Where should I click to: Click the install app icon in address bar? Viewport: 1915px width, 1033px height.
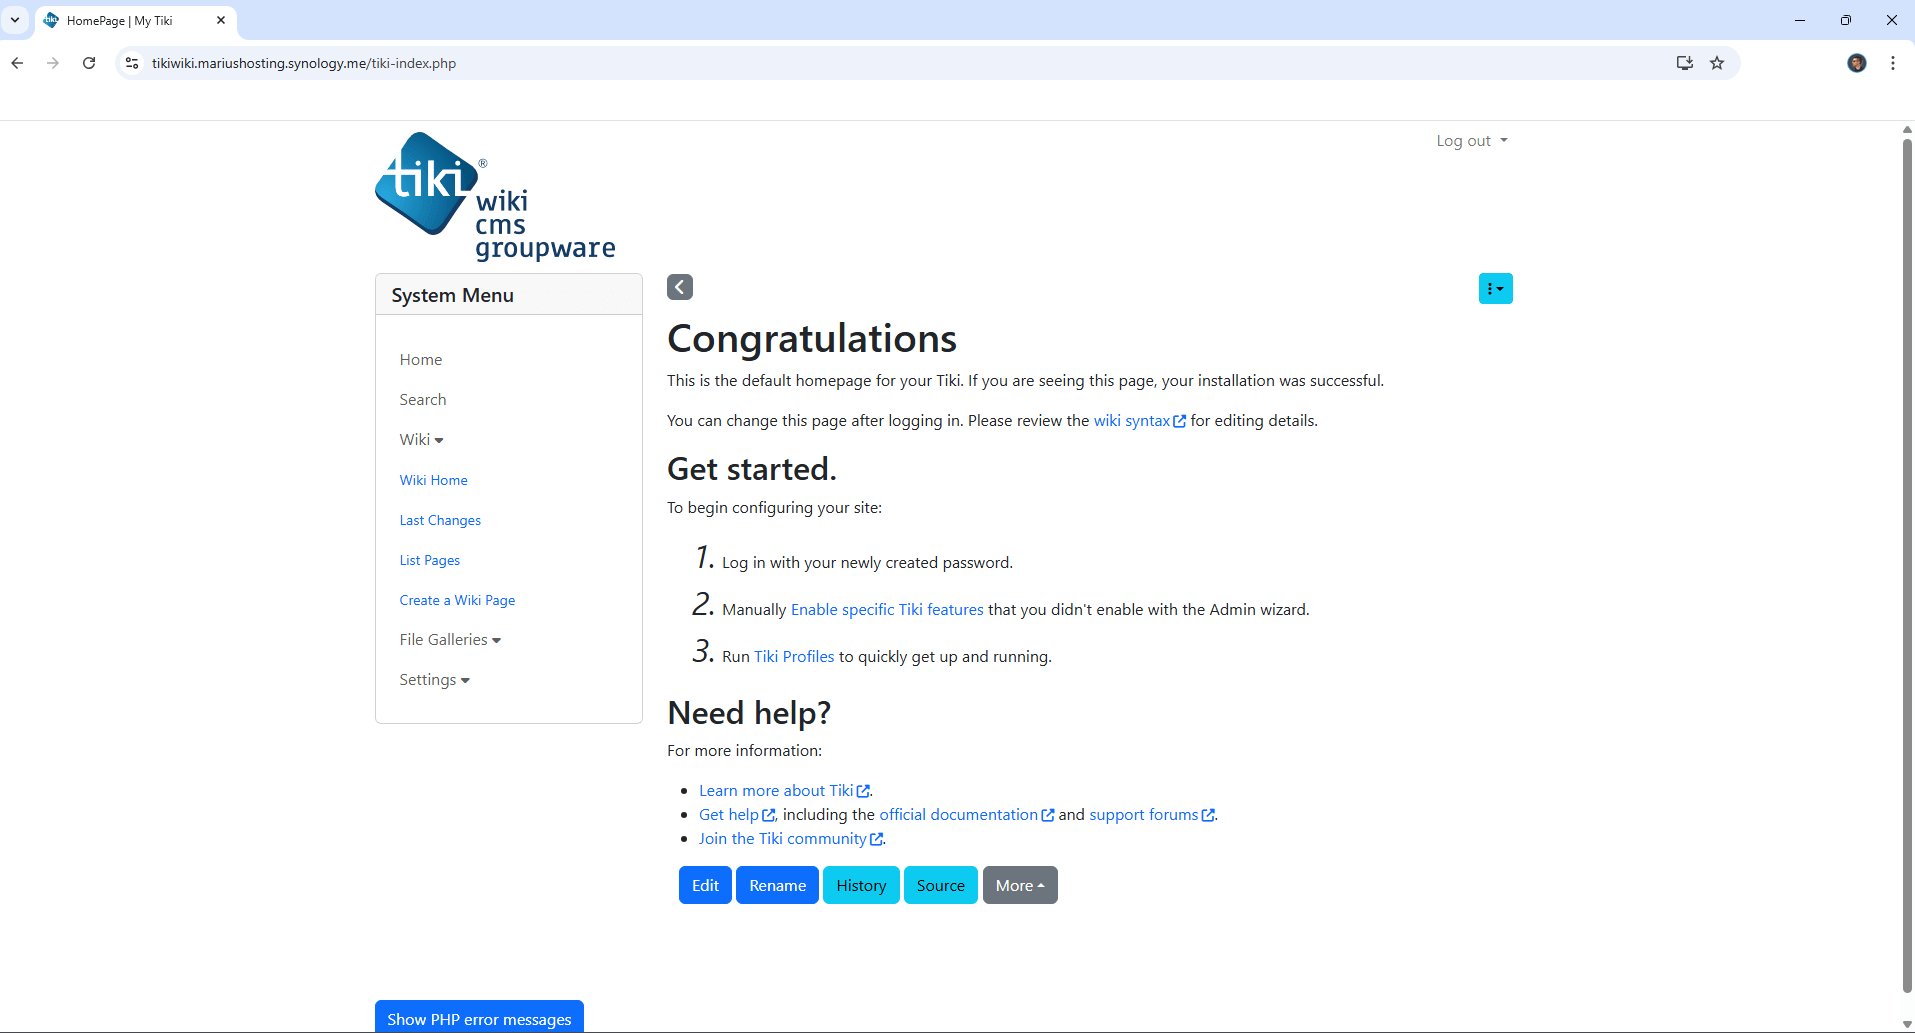pyautogui.click(x=1685, y=63)
